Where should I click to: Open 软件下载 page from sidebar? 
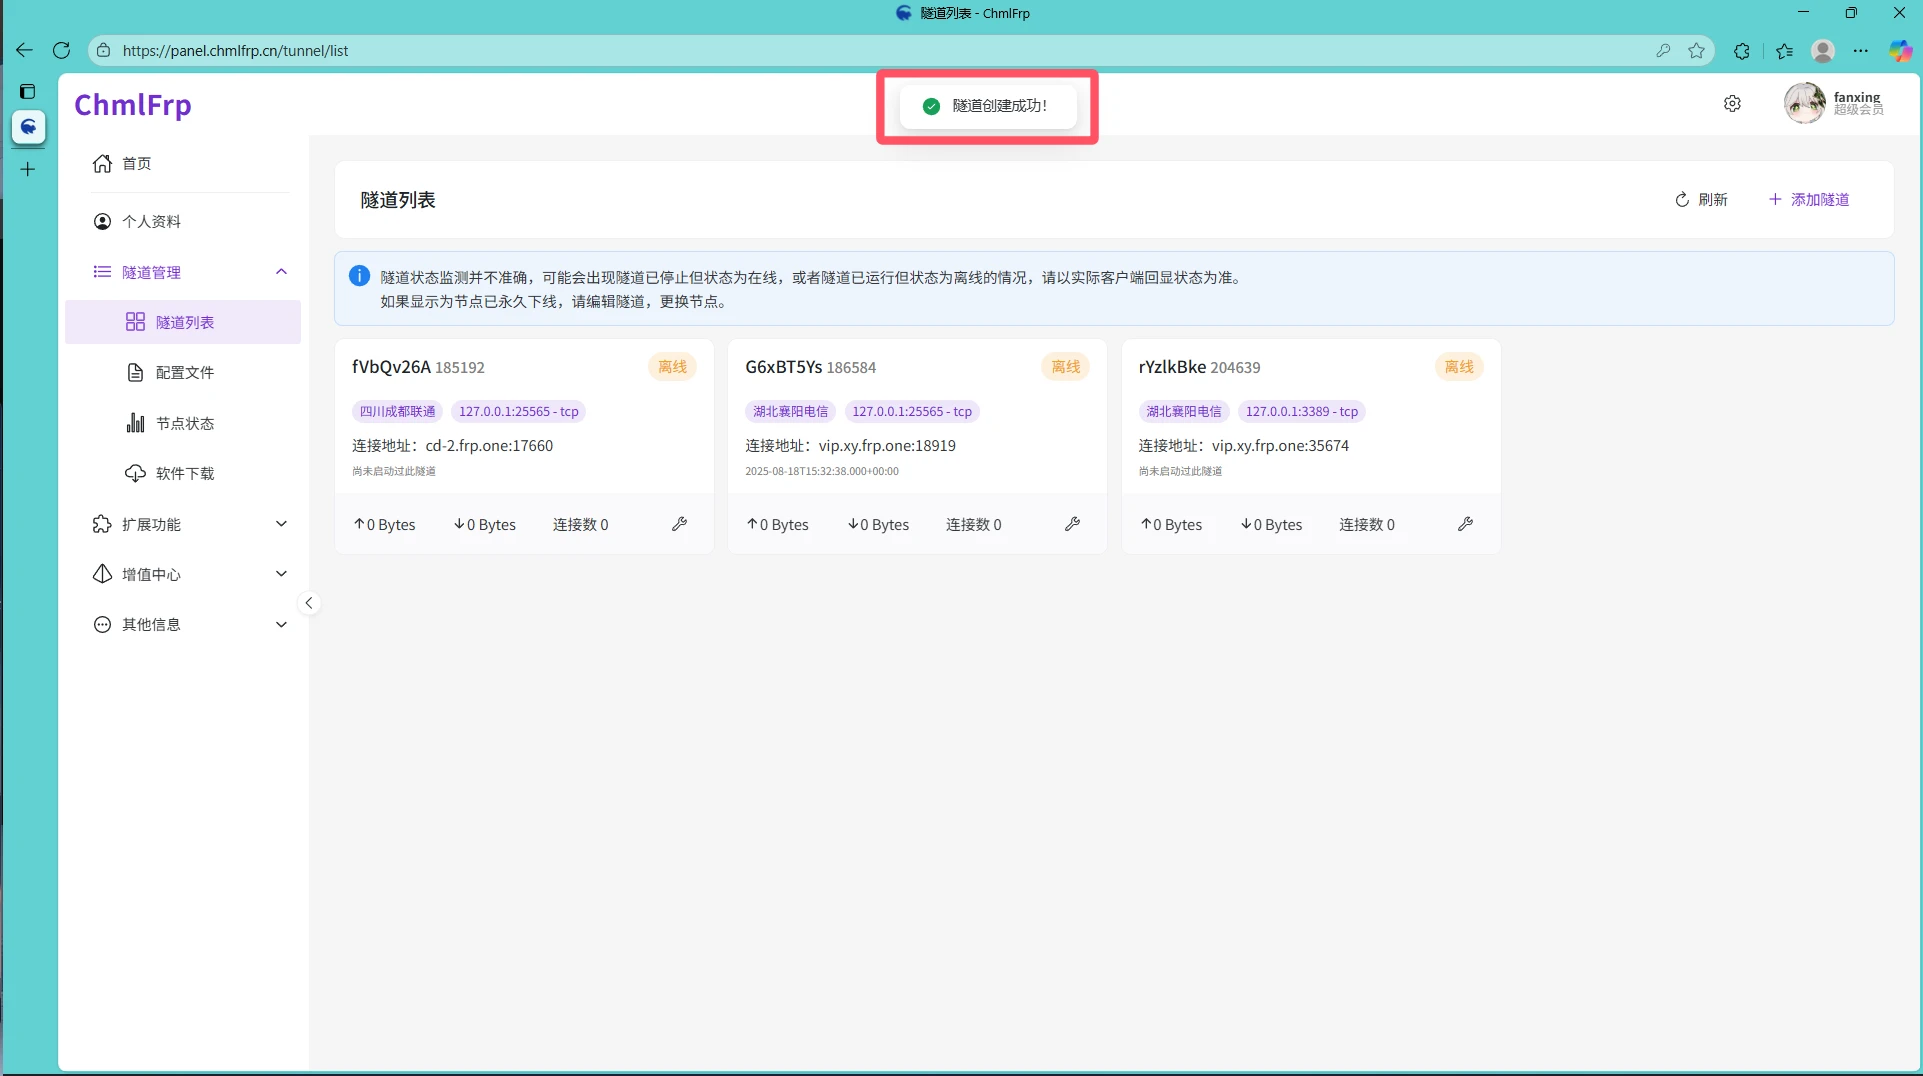point(183,473)
